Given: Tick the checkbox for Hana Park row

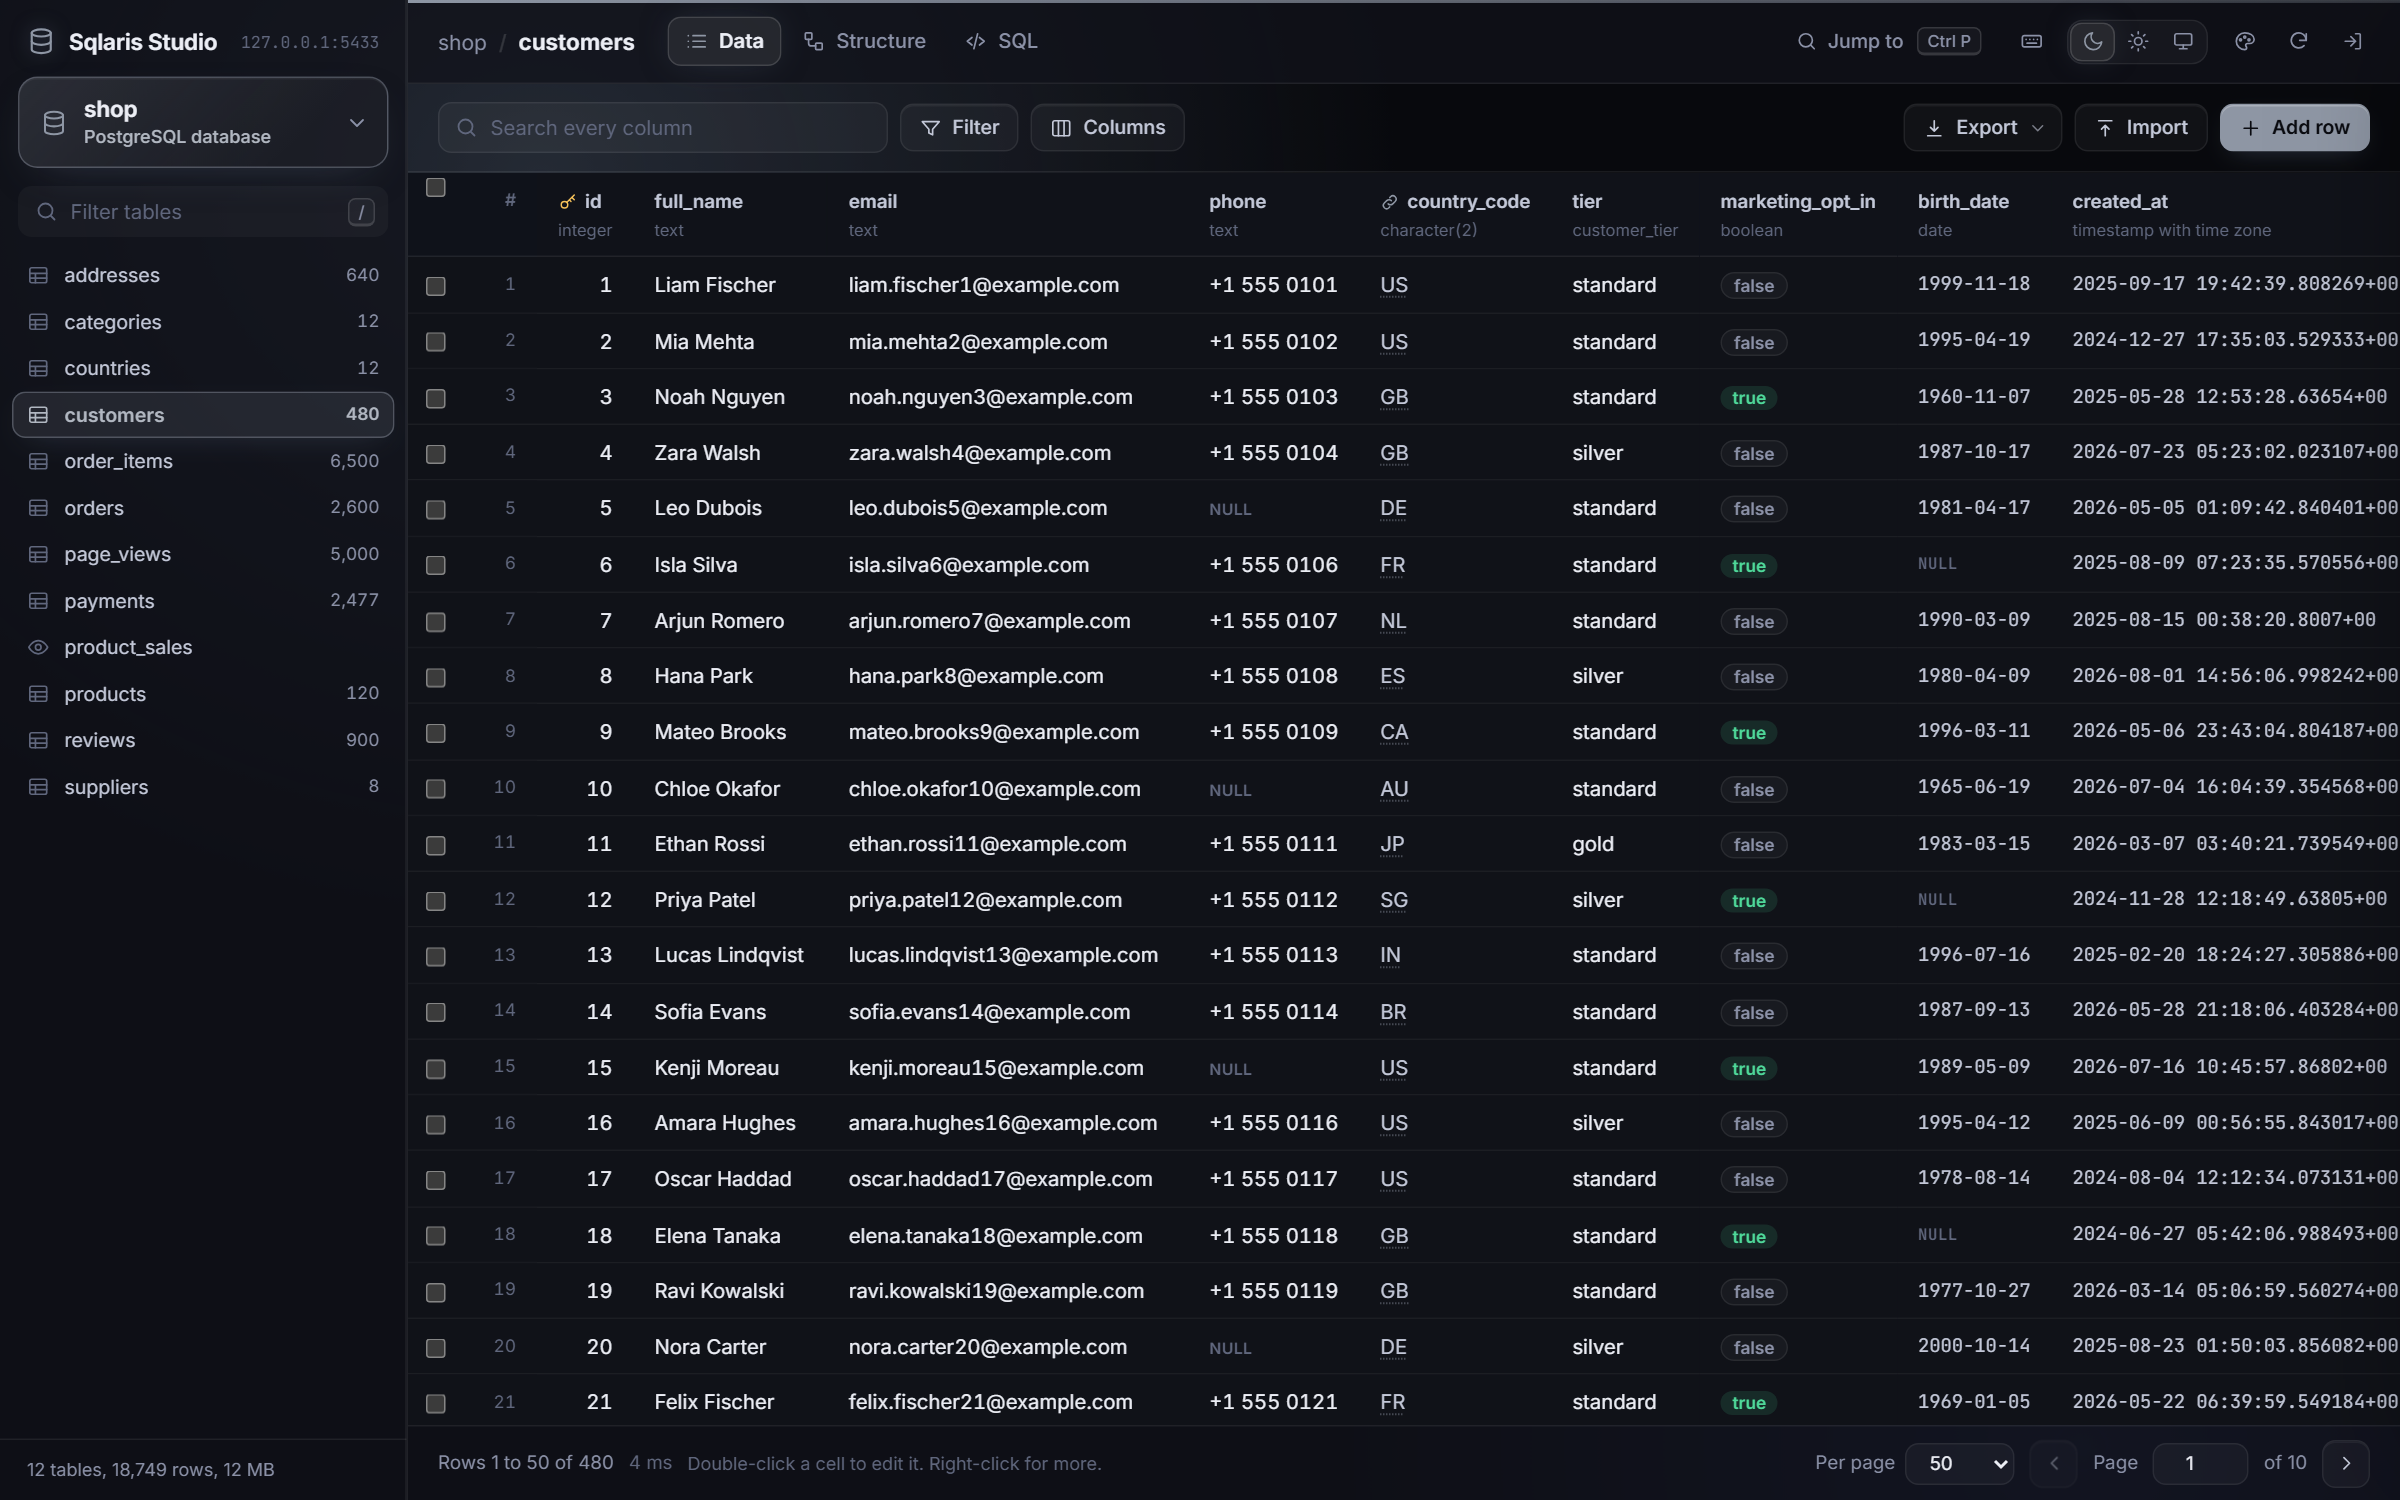Looking at the screenshot, I should pos(436,677).
